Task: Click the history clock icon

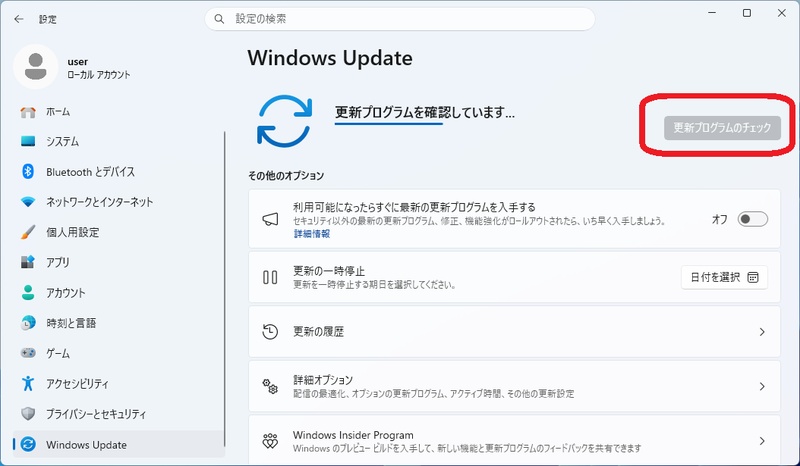Action: 270,332
